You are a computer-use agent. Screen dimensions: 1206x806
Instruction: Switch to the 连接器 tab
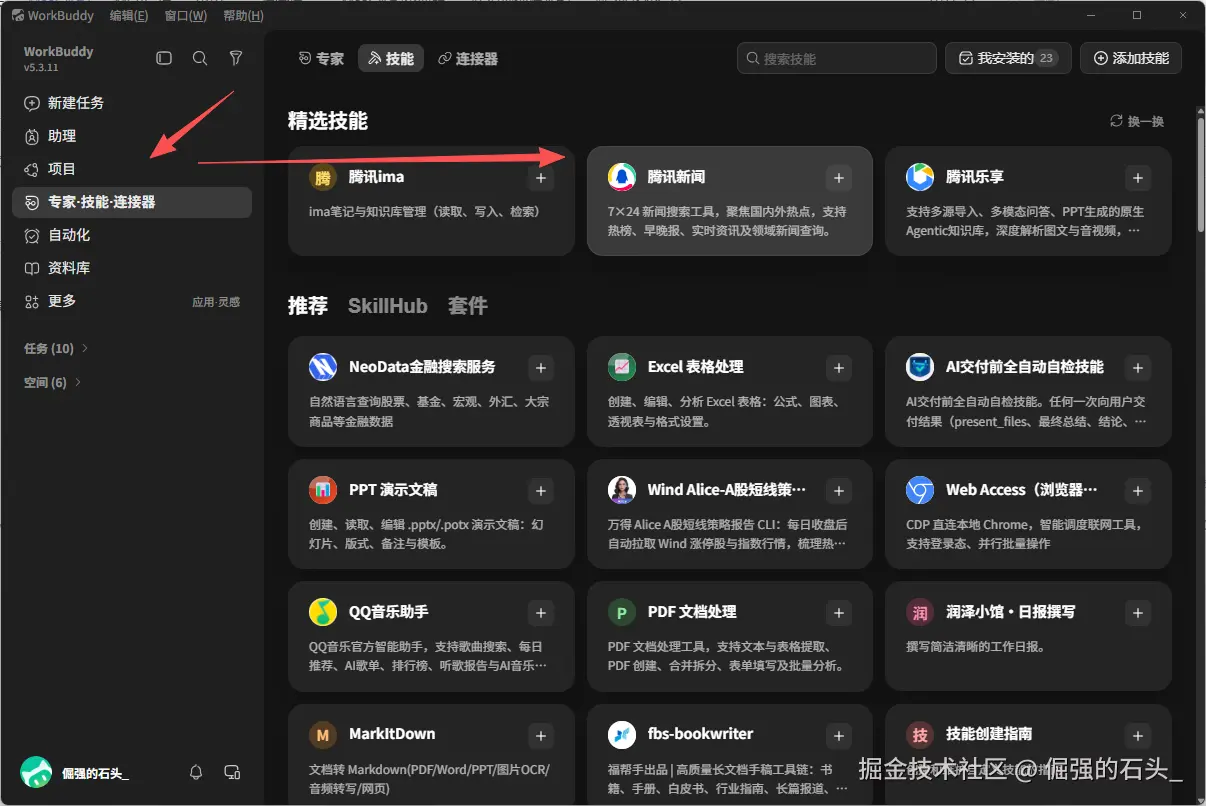point(468,59)
